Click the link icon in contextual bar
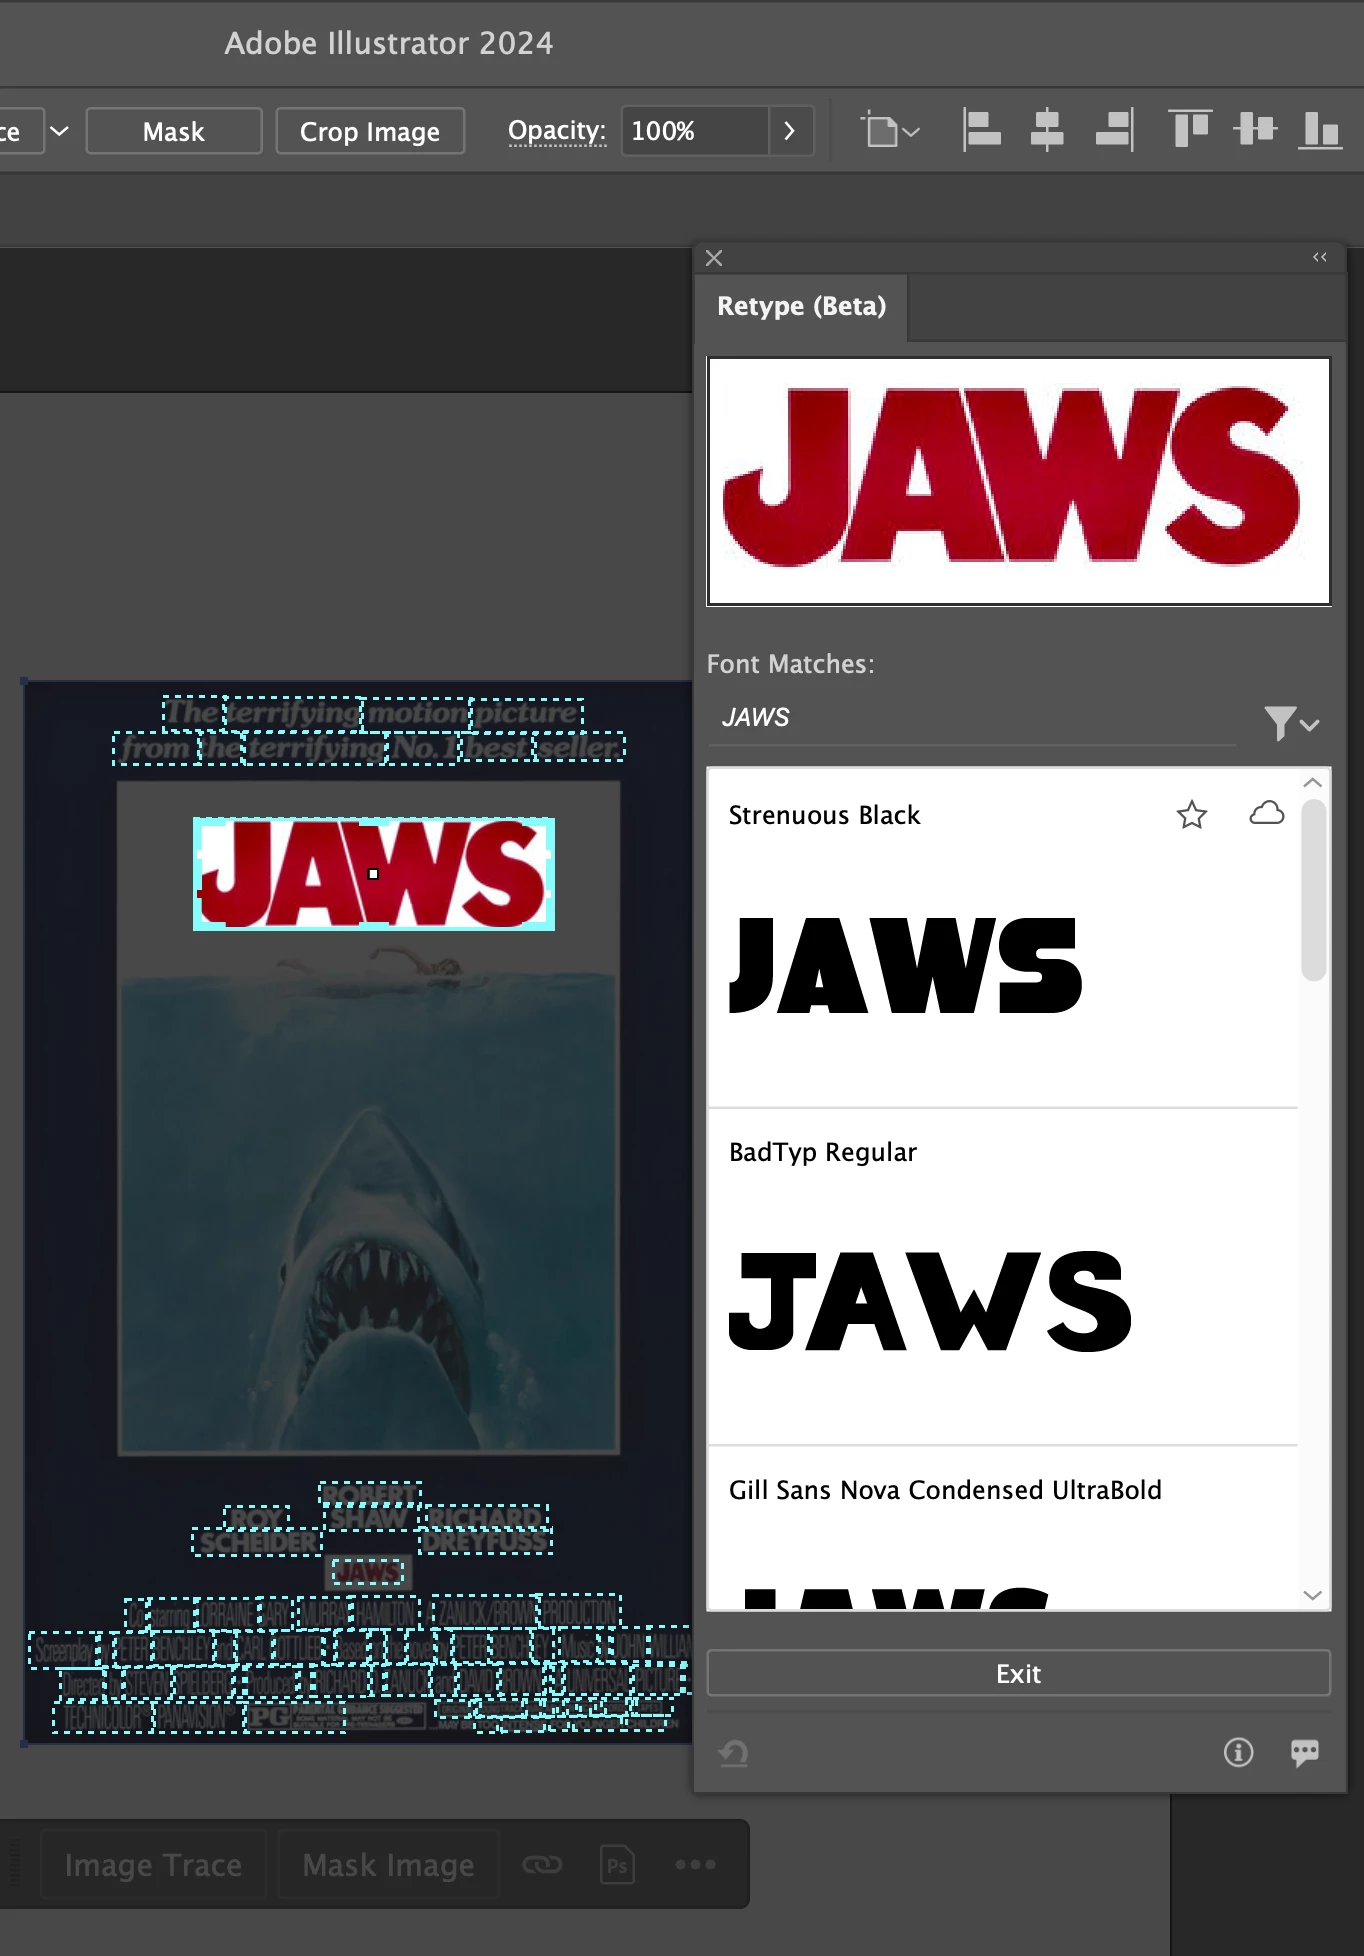The height and width of the screenshot is (1956, 1364). (x=542, y=1864)
